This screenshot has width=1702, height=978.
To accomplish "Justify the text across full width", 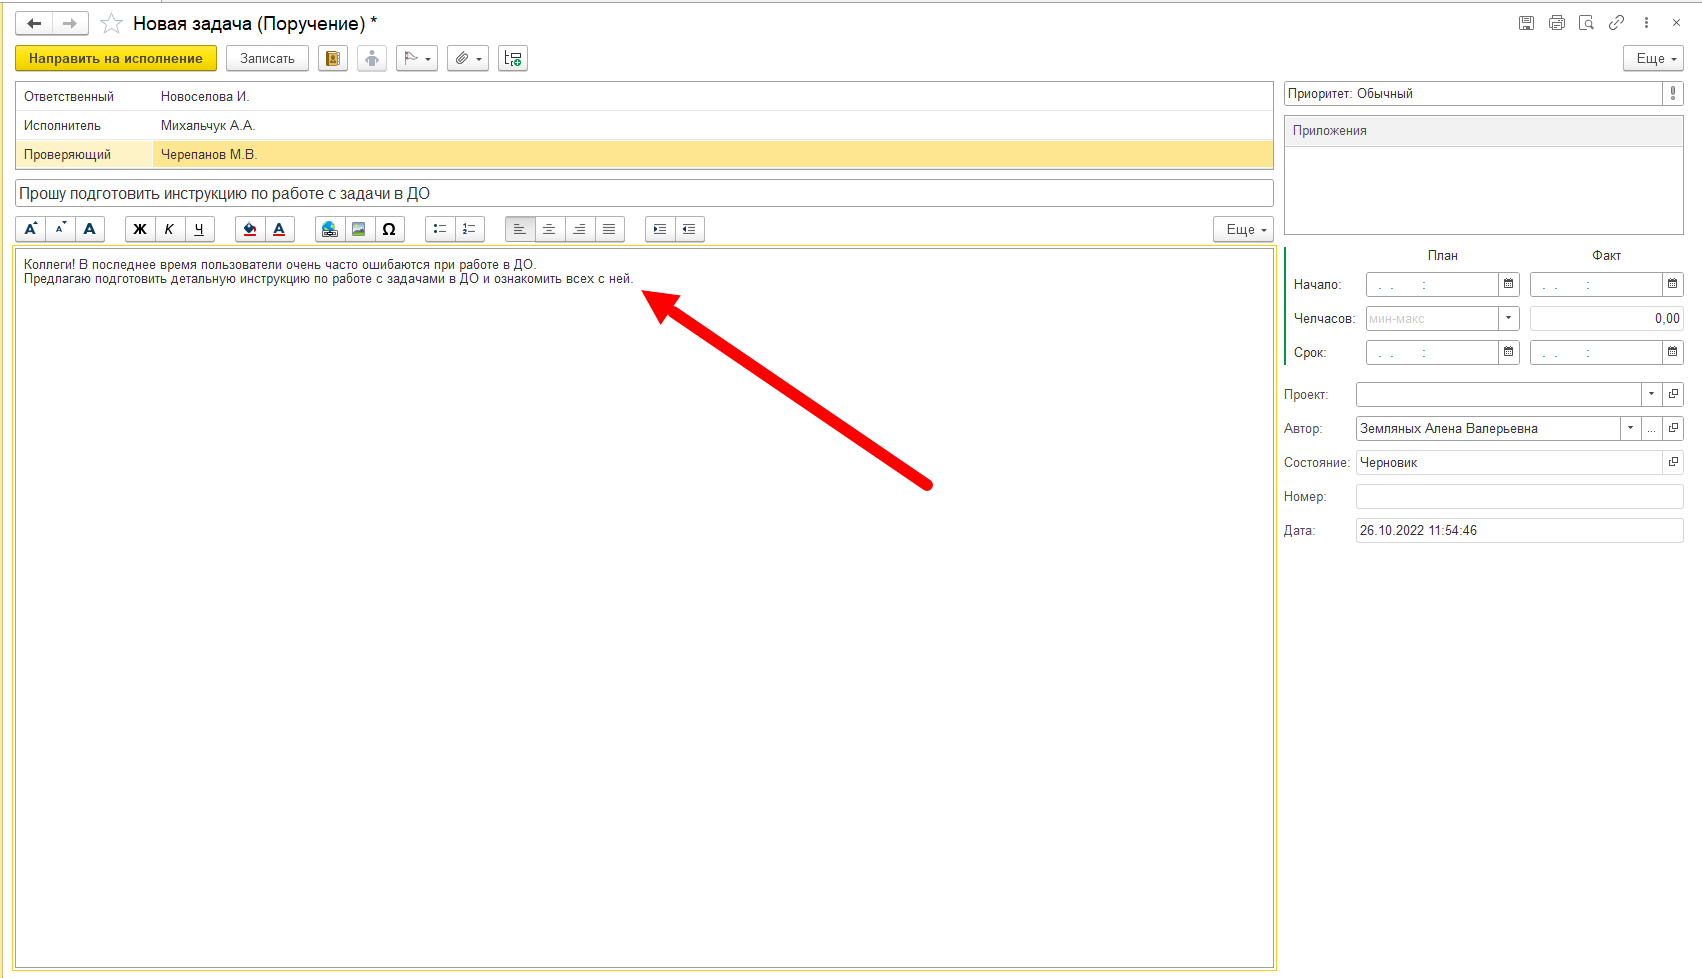I will coord(609,229).
